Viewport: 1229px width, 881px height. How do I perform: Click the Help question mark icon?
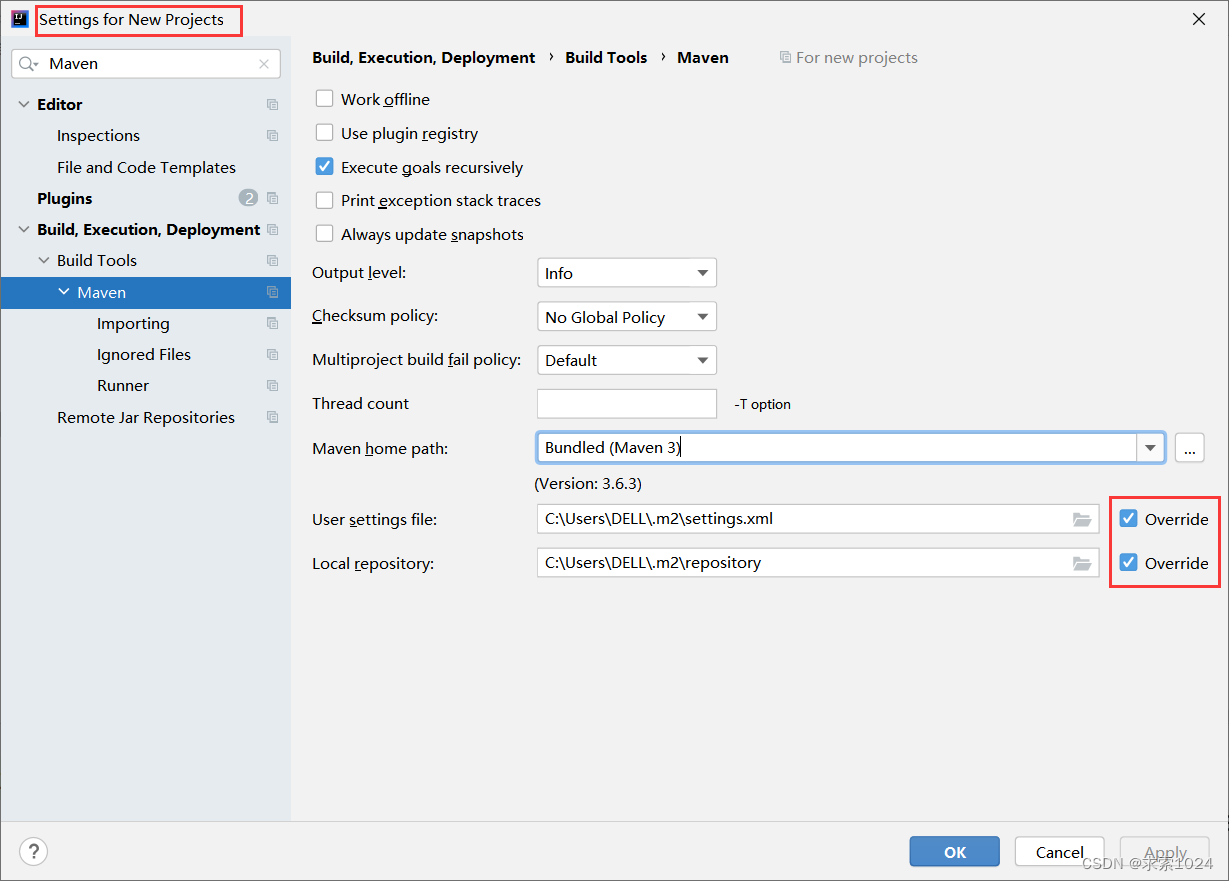coord(34,852)
